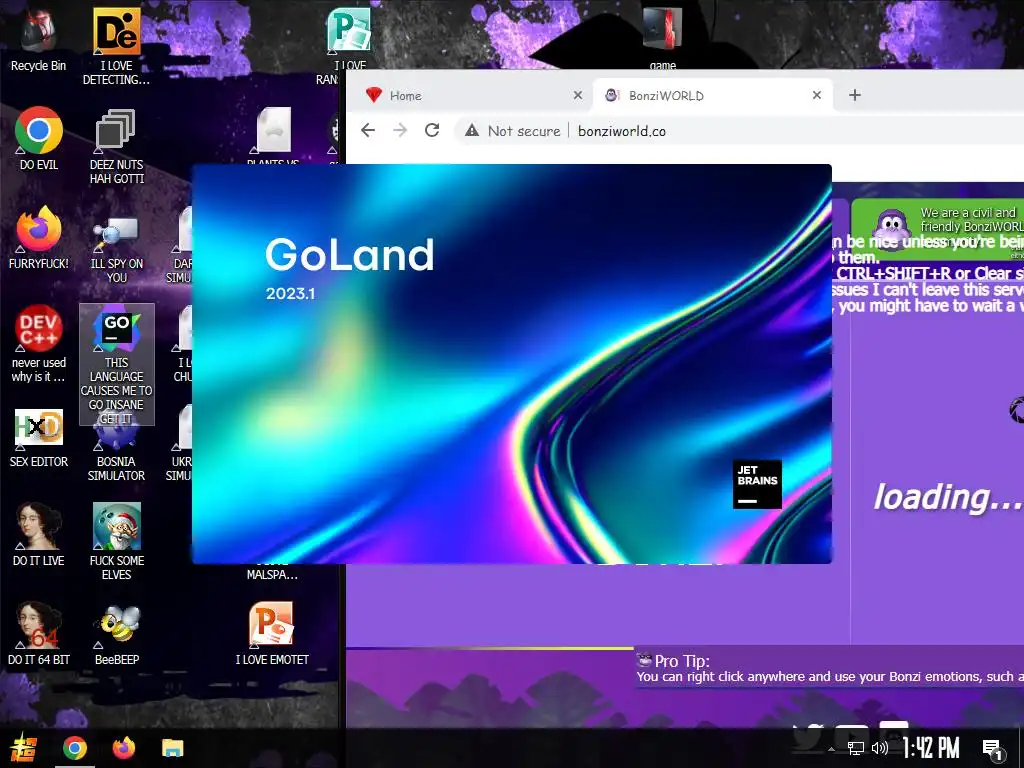The width and height of the screenshot is (1024, 768).
Task: Click the Not secure warning indicator
Action: click(512, 131)
